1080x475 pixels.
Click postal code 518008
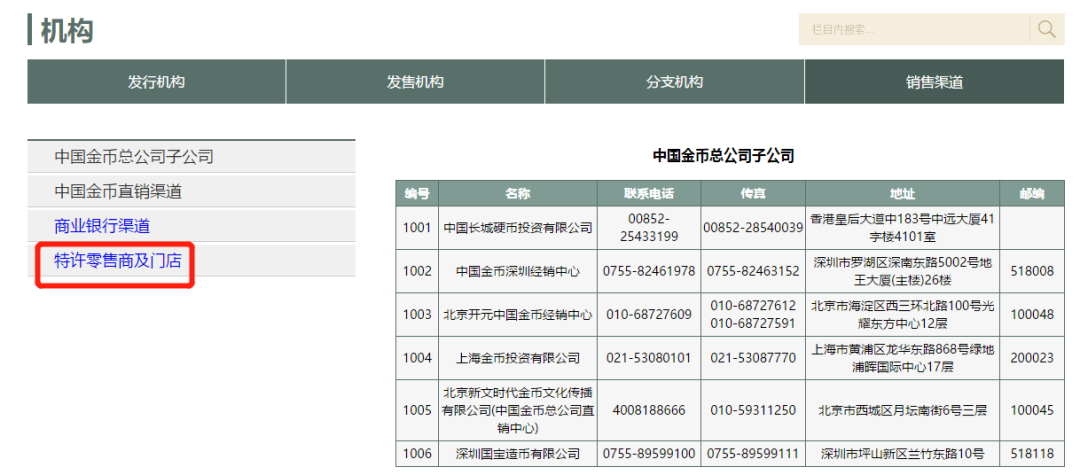coord(1032,271)
